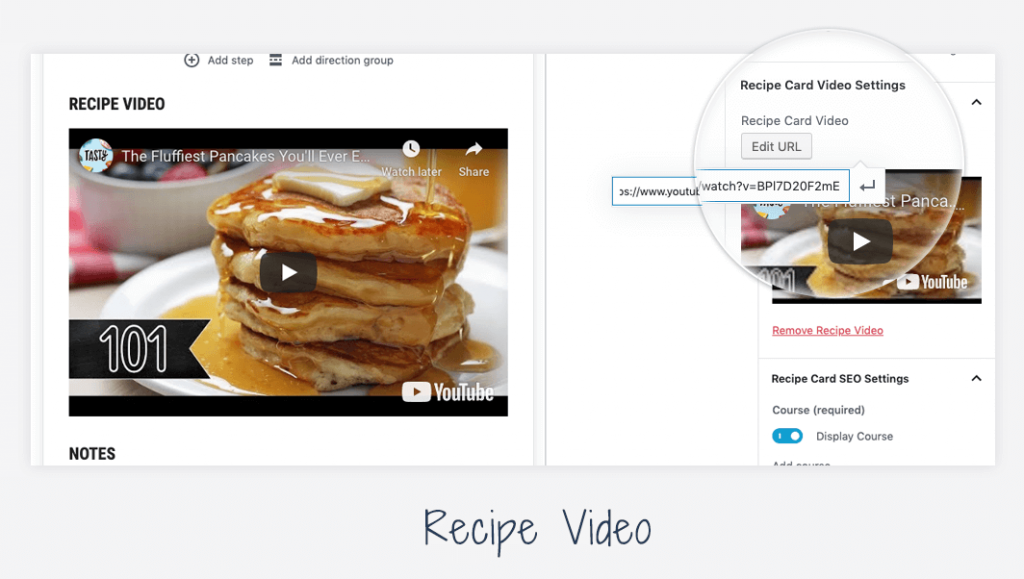Screen dimensions: 1024x579
Task: Click the Add step text
Action: [x=231, y=60]
